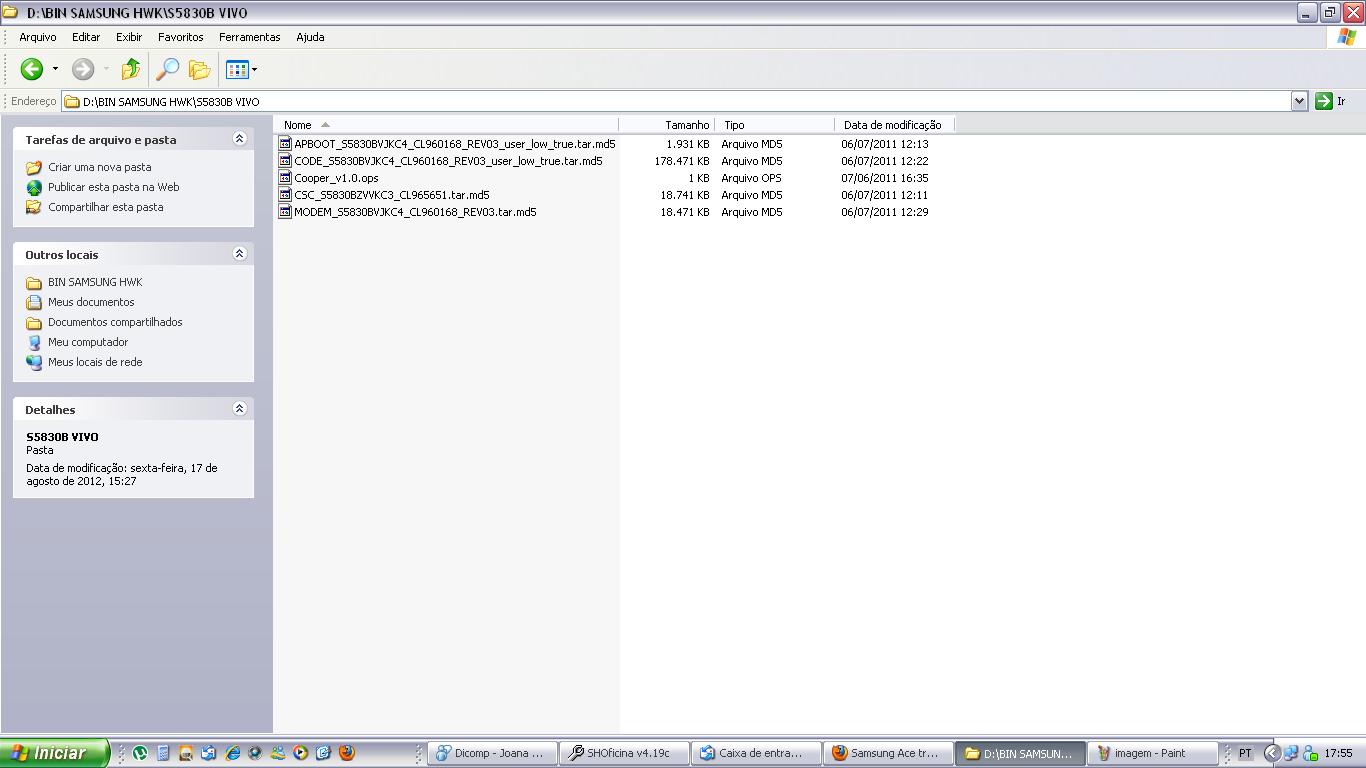Select the CODE_S5830BVJKC4 tar.md5 file
Viewport: 1366px width, 768px height.
click(x=448, y=161)
